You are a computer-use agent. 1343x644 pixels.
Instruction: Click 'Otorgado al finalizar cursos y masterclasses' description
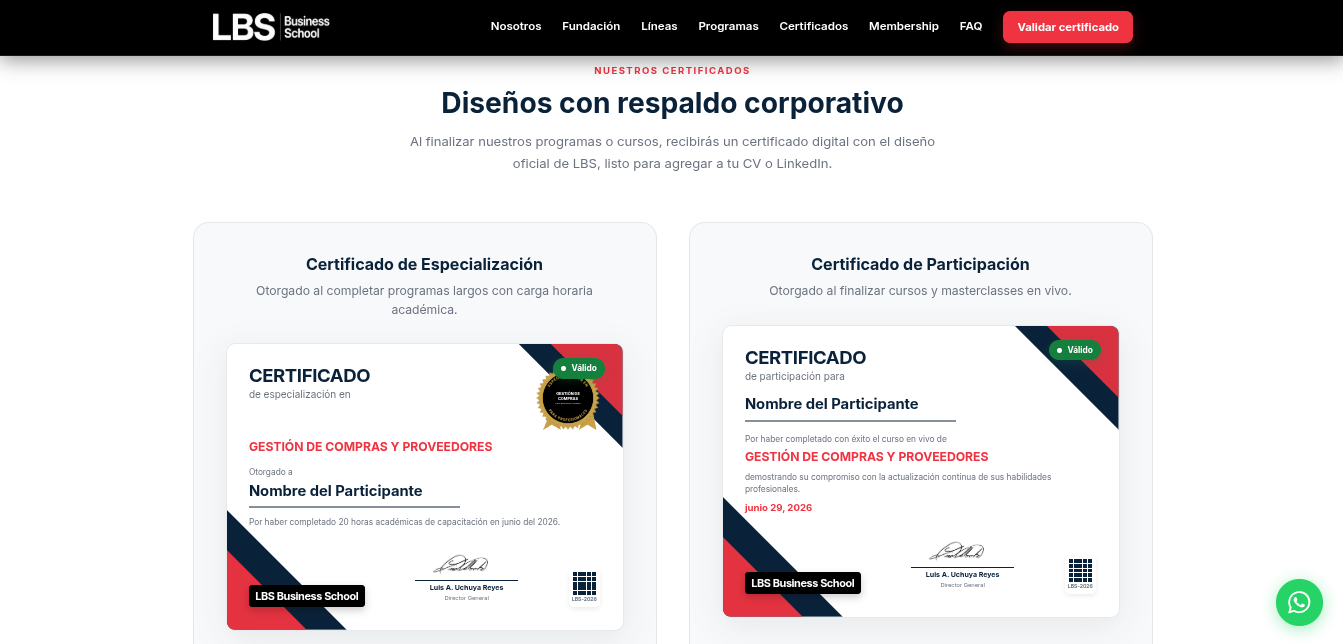point(920,291)
